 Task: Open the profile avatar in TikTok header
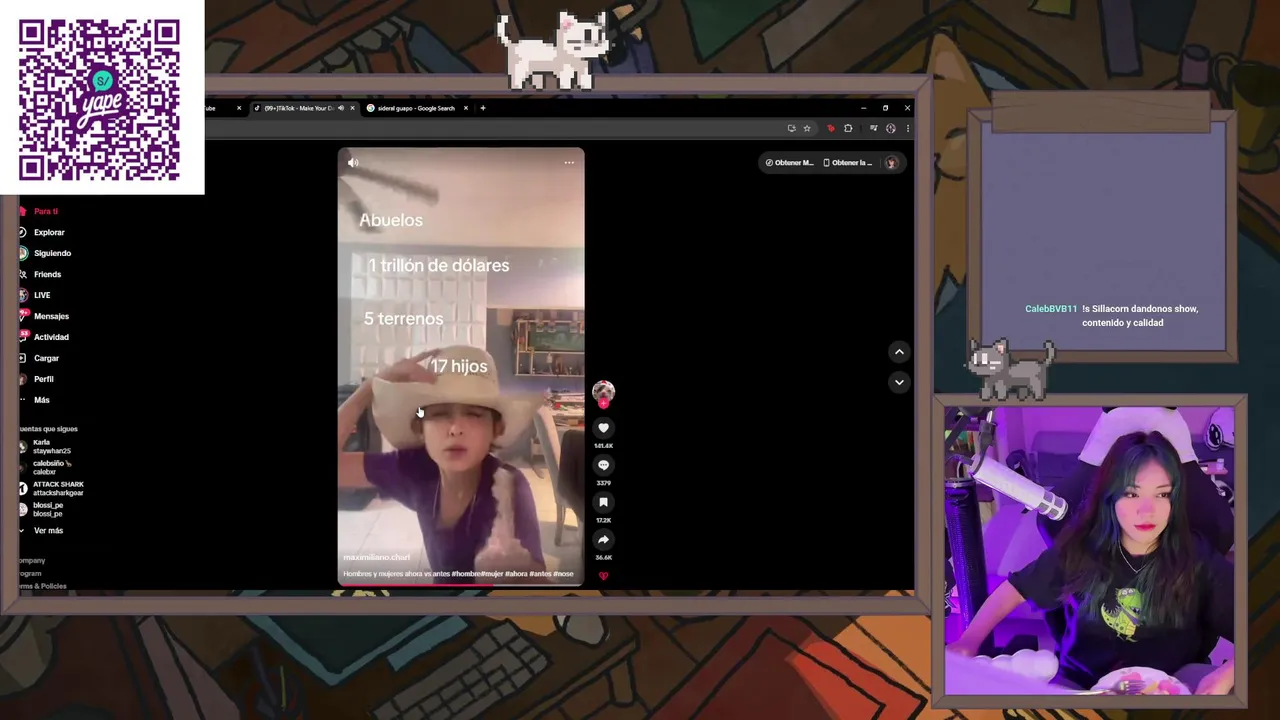(891, 162)
